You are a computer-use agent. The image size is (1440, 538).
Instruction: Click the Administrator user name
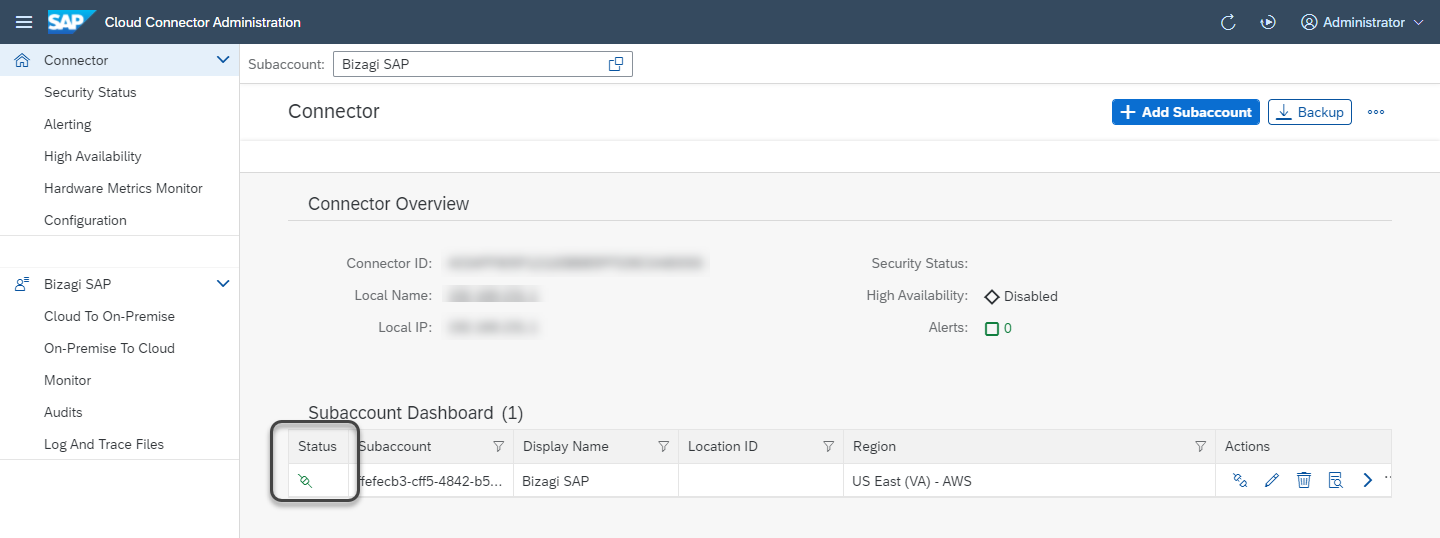(1363, 22)
